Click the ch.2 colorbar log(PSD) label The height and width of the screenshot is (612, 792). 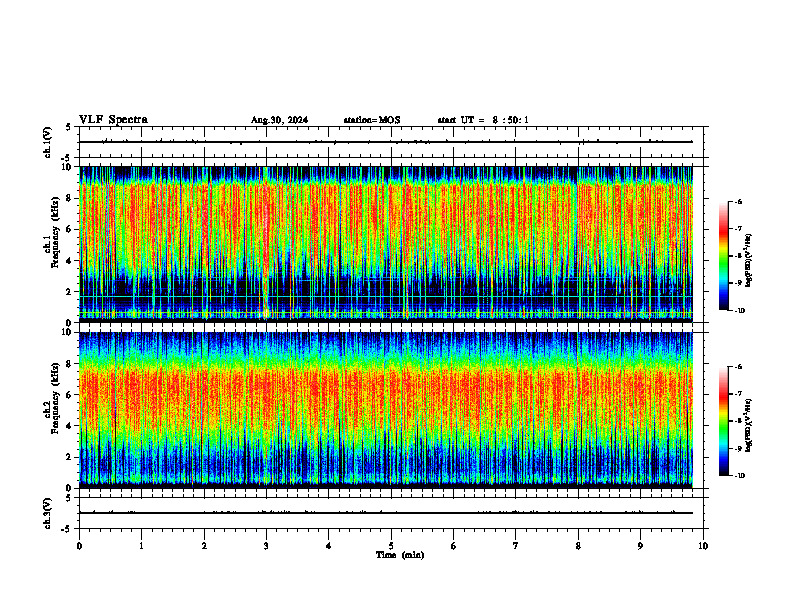point(749,424)
